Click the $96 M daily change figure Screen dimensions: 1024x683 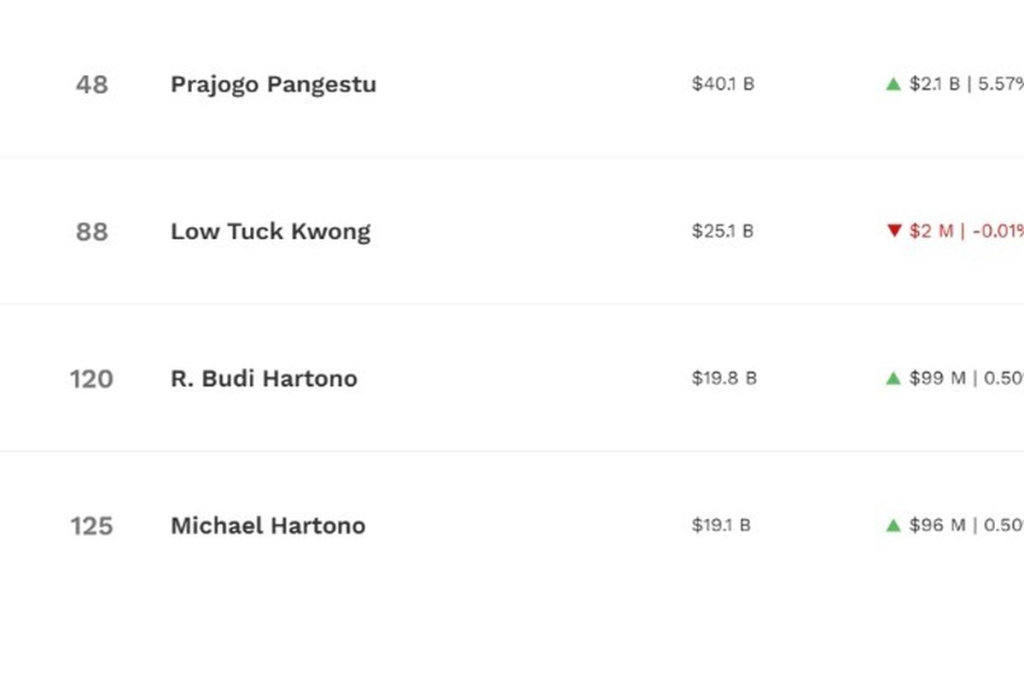937,525
